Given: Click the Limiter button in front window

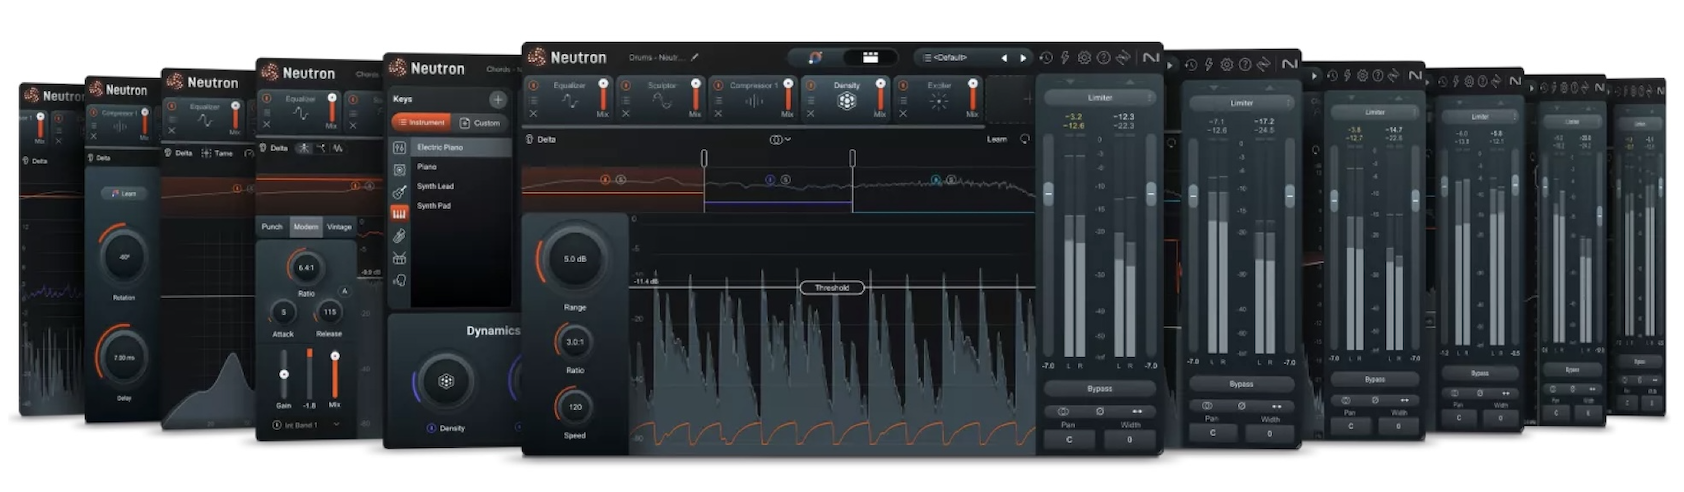Looking at the screenshot, I should pos(1099,98).
